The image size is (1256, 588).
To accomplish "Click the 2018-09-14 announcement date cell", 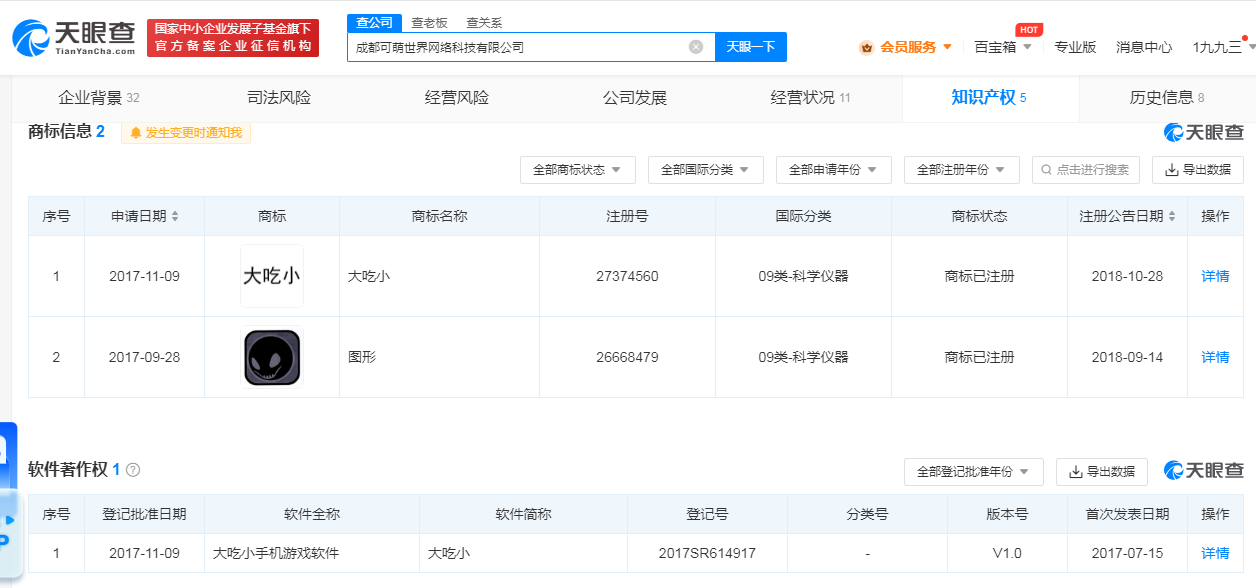I will point(1127,357).
